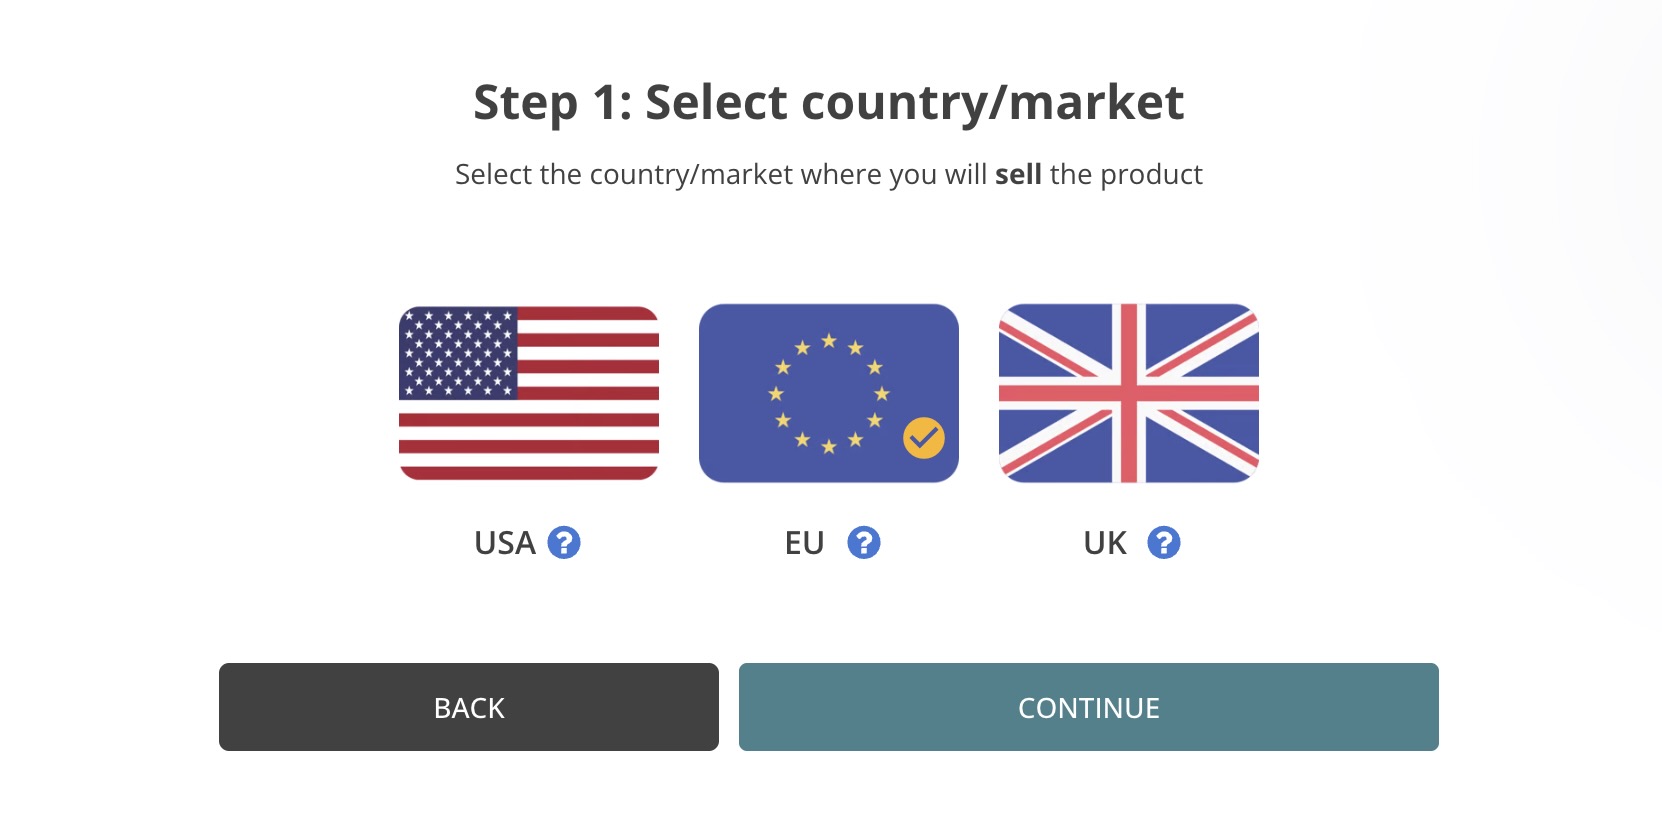Click the red cross center of UK flag
The width and height of the screenshot is (1662, 815).
point(1129,393)
